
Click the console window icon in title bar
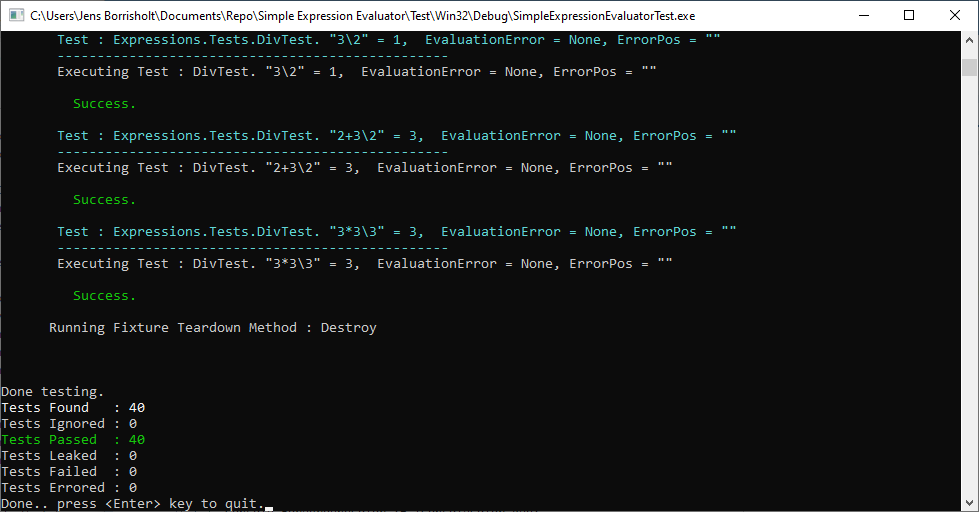(x=17, y=15)
